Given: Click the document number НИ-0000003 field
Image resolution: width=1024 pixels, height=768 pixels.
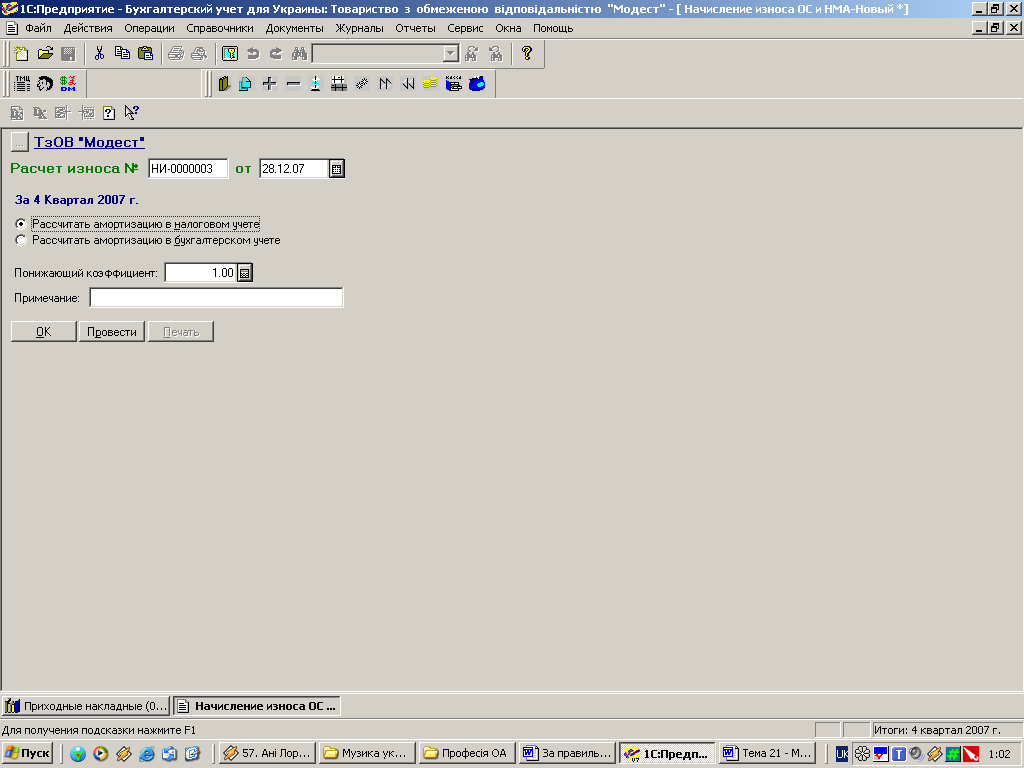Looking at the screenshot, I should (188, 168).
